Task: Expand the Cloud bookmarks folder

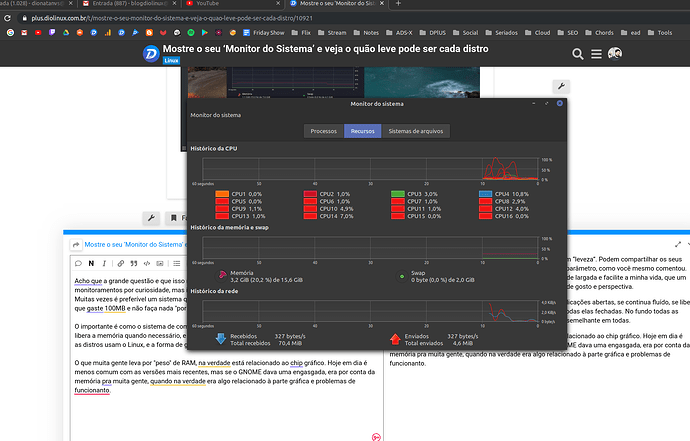Action: pos(537,33)
